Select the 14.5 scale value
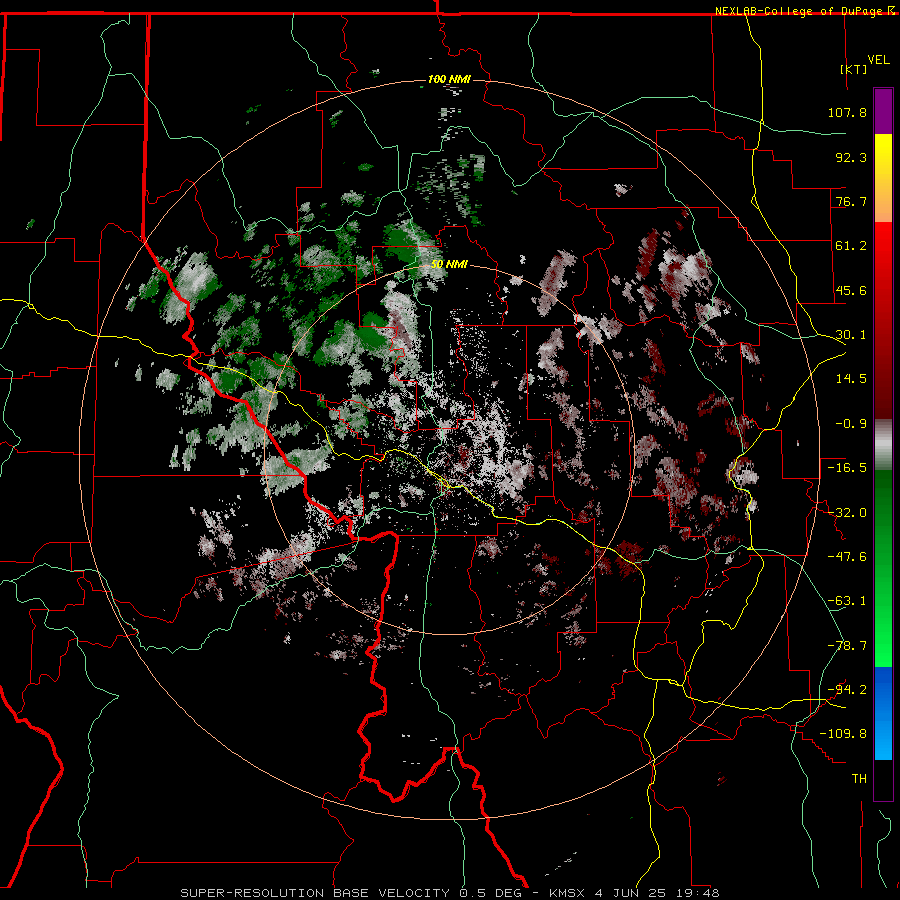 tap(851, 379)
